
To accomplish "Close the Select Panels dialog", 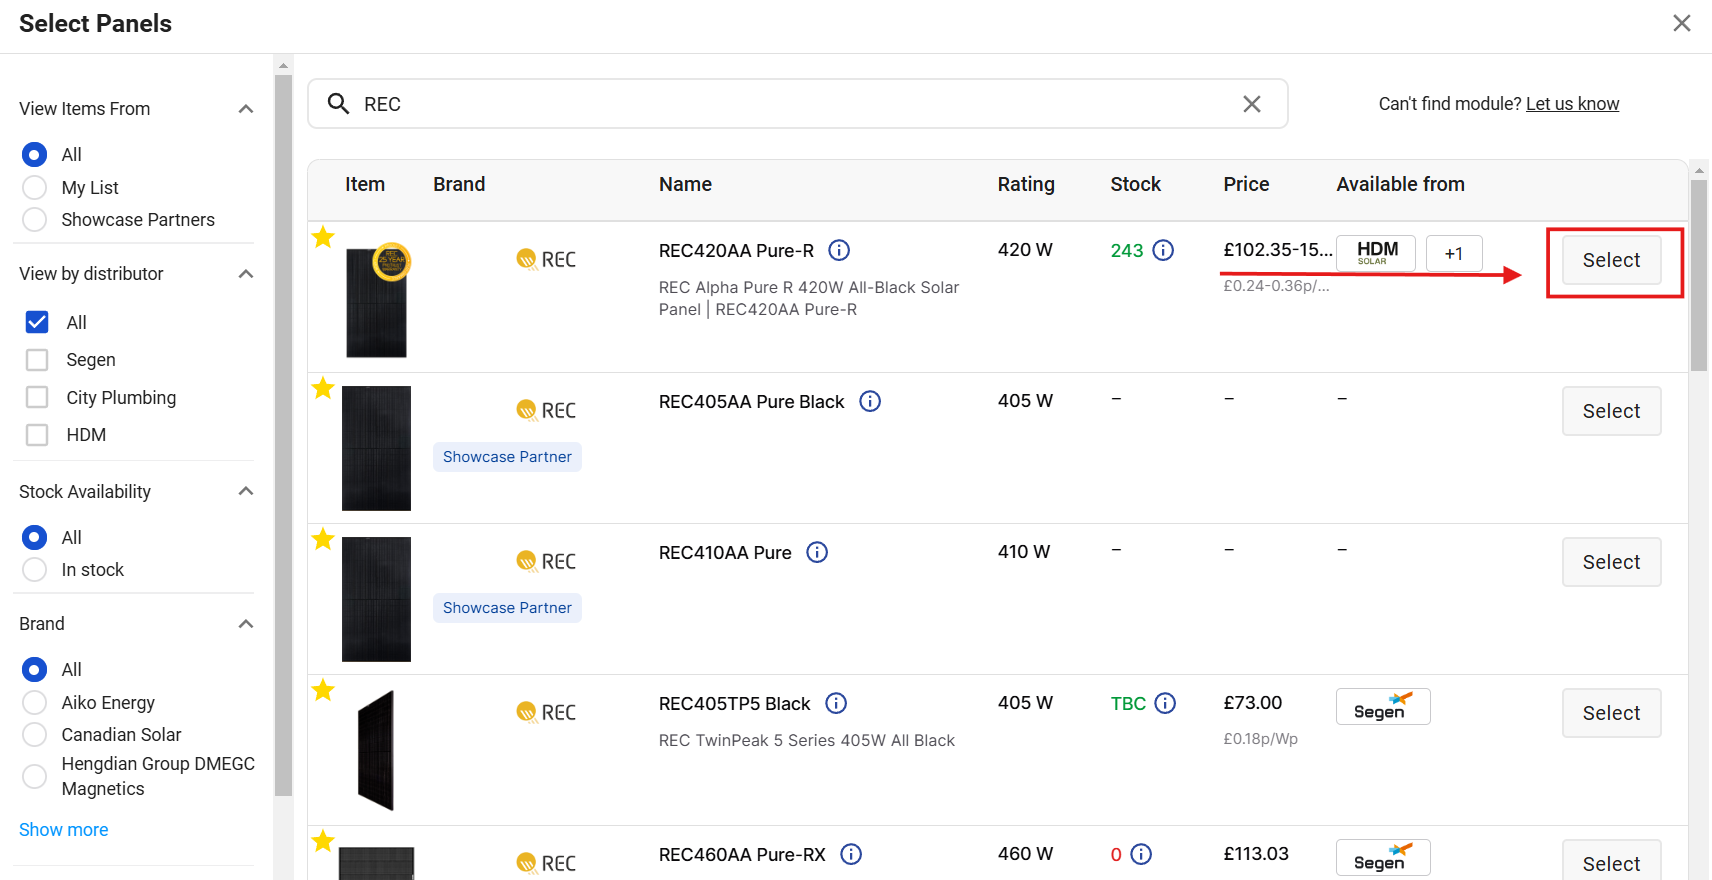I will pos(1682,23).
